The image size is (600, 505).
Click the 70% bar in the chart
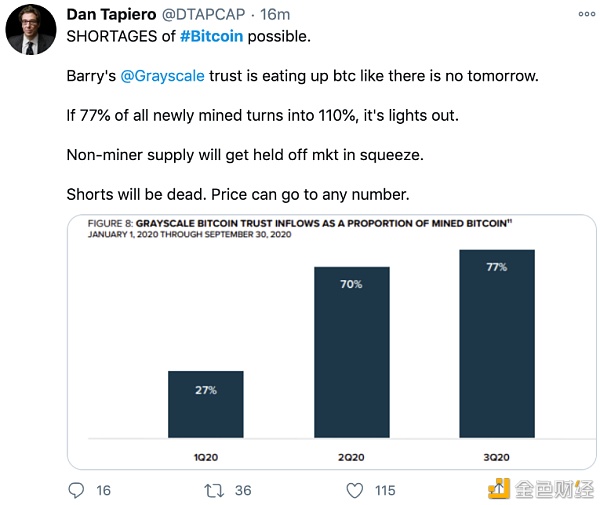point(351,352)
